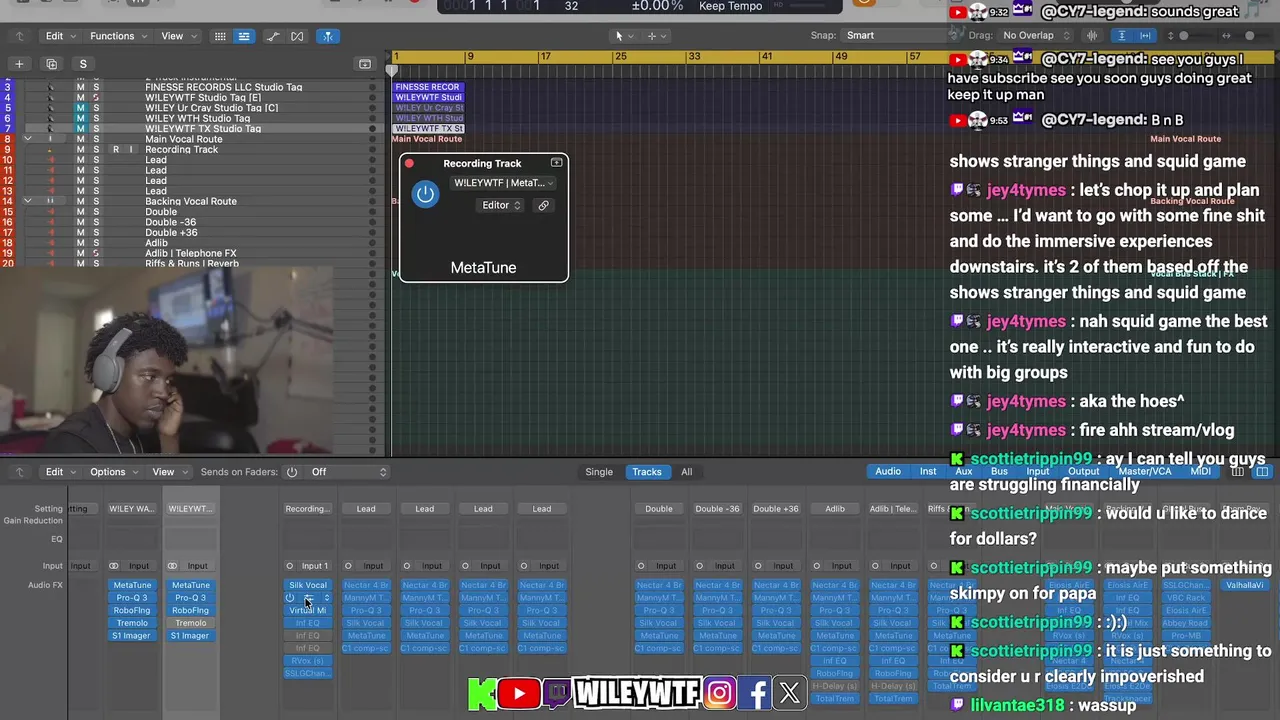This screenshot has width=1280, height=720.
Task: Adjust the horizontal zoom slider
Action: pyautogui.click(x=1250, y=36)
